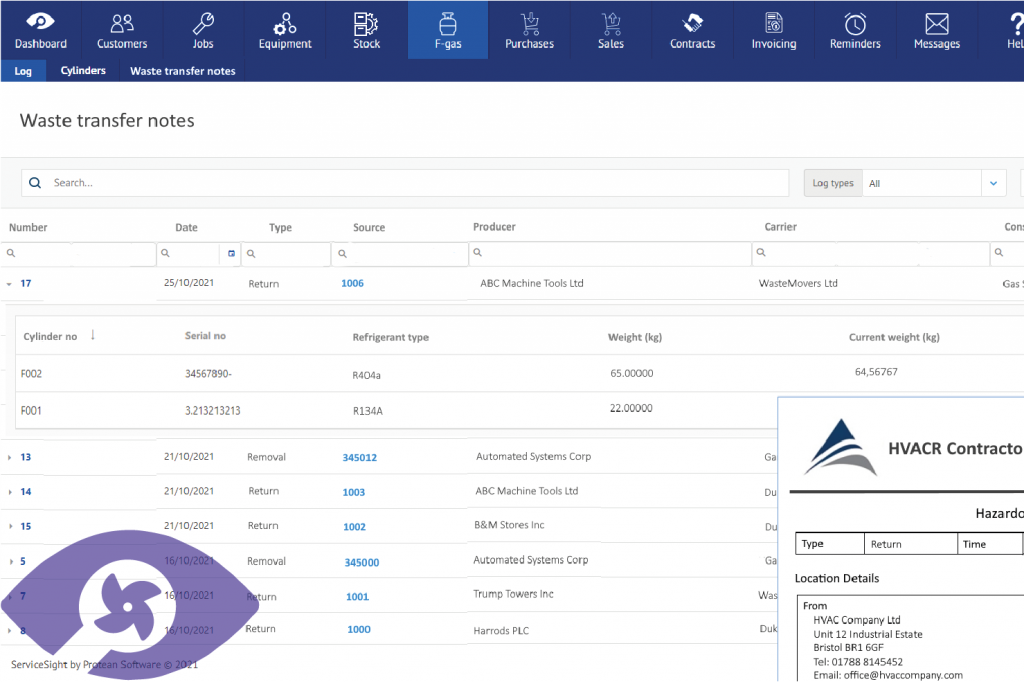The height and width of the screenshot is (682, 1024).
Task: Expand row number 15
Action: (10, 527)
